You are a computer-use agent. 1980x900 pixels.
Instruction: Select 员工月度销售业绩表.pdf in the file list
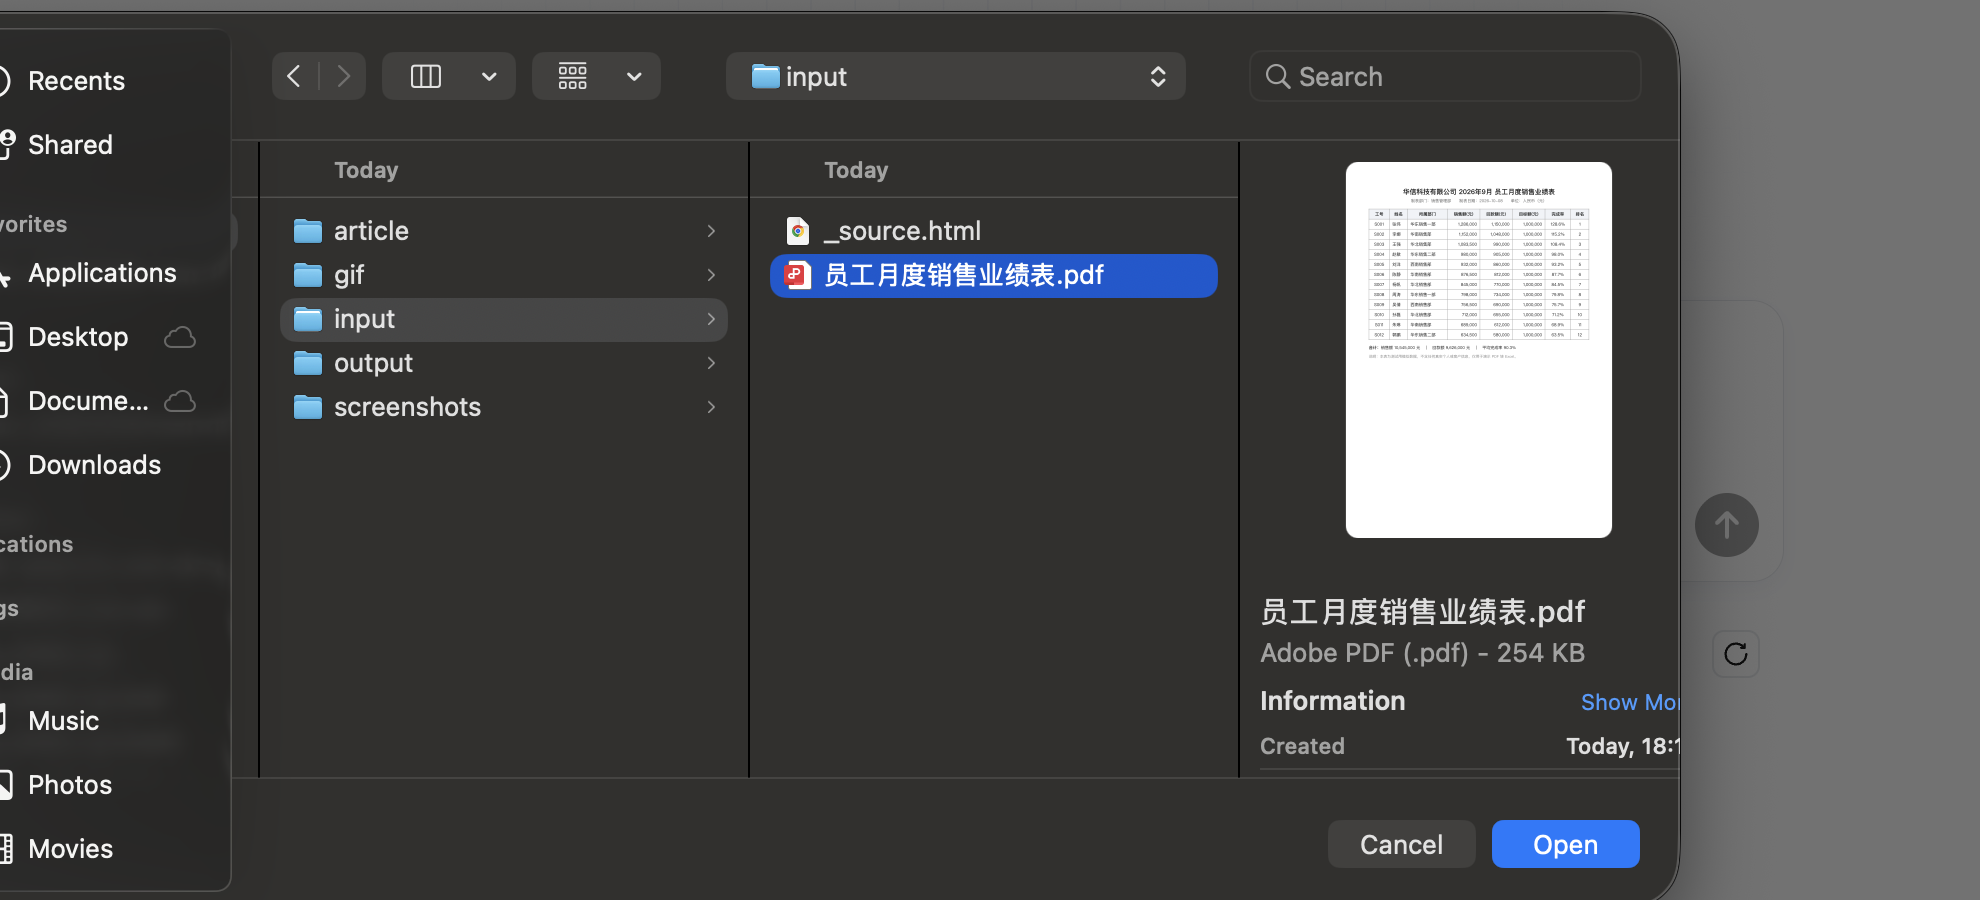click(x=994, y=275)
